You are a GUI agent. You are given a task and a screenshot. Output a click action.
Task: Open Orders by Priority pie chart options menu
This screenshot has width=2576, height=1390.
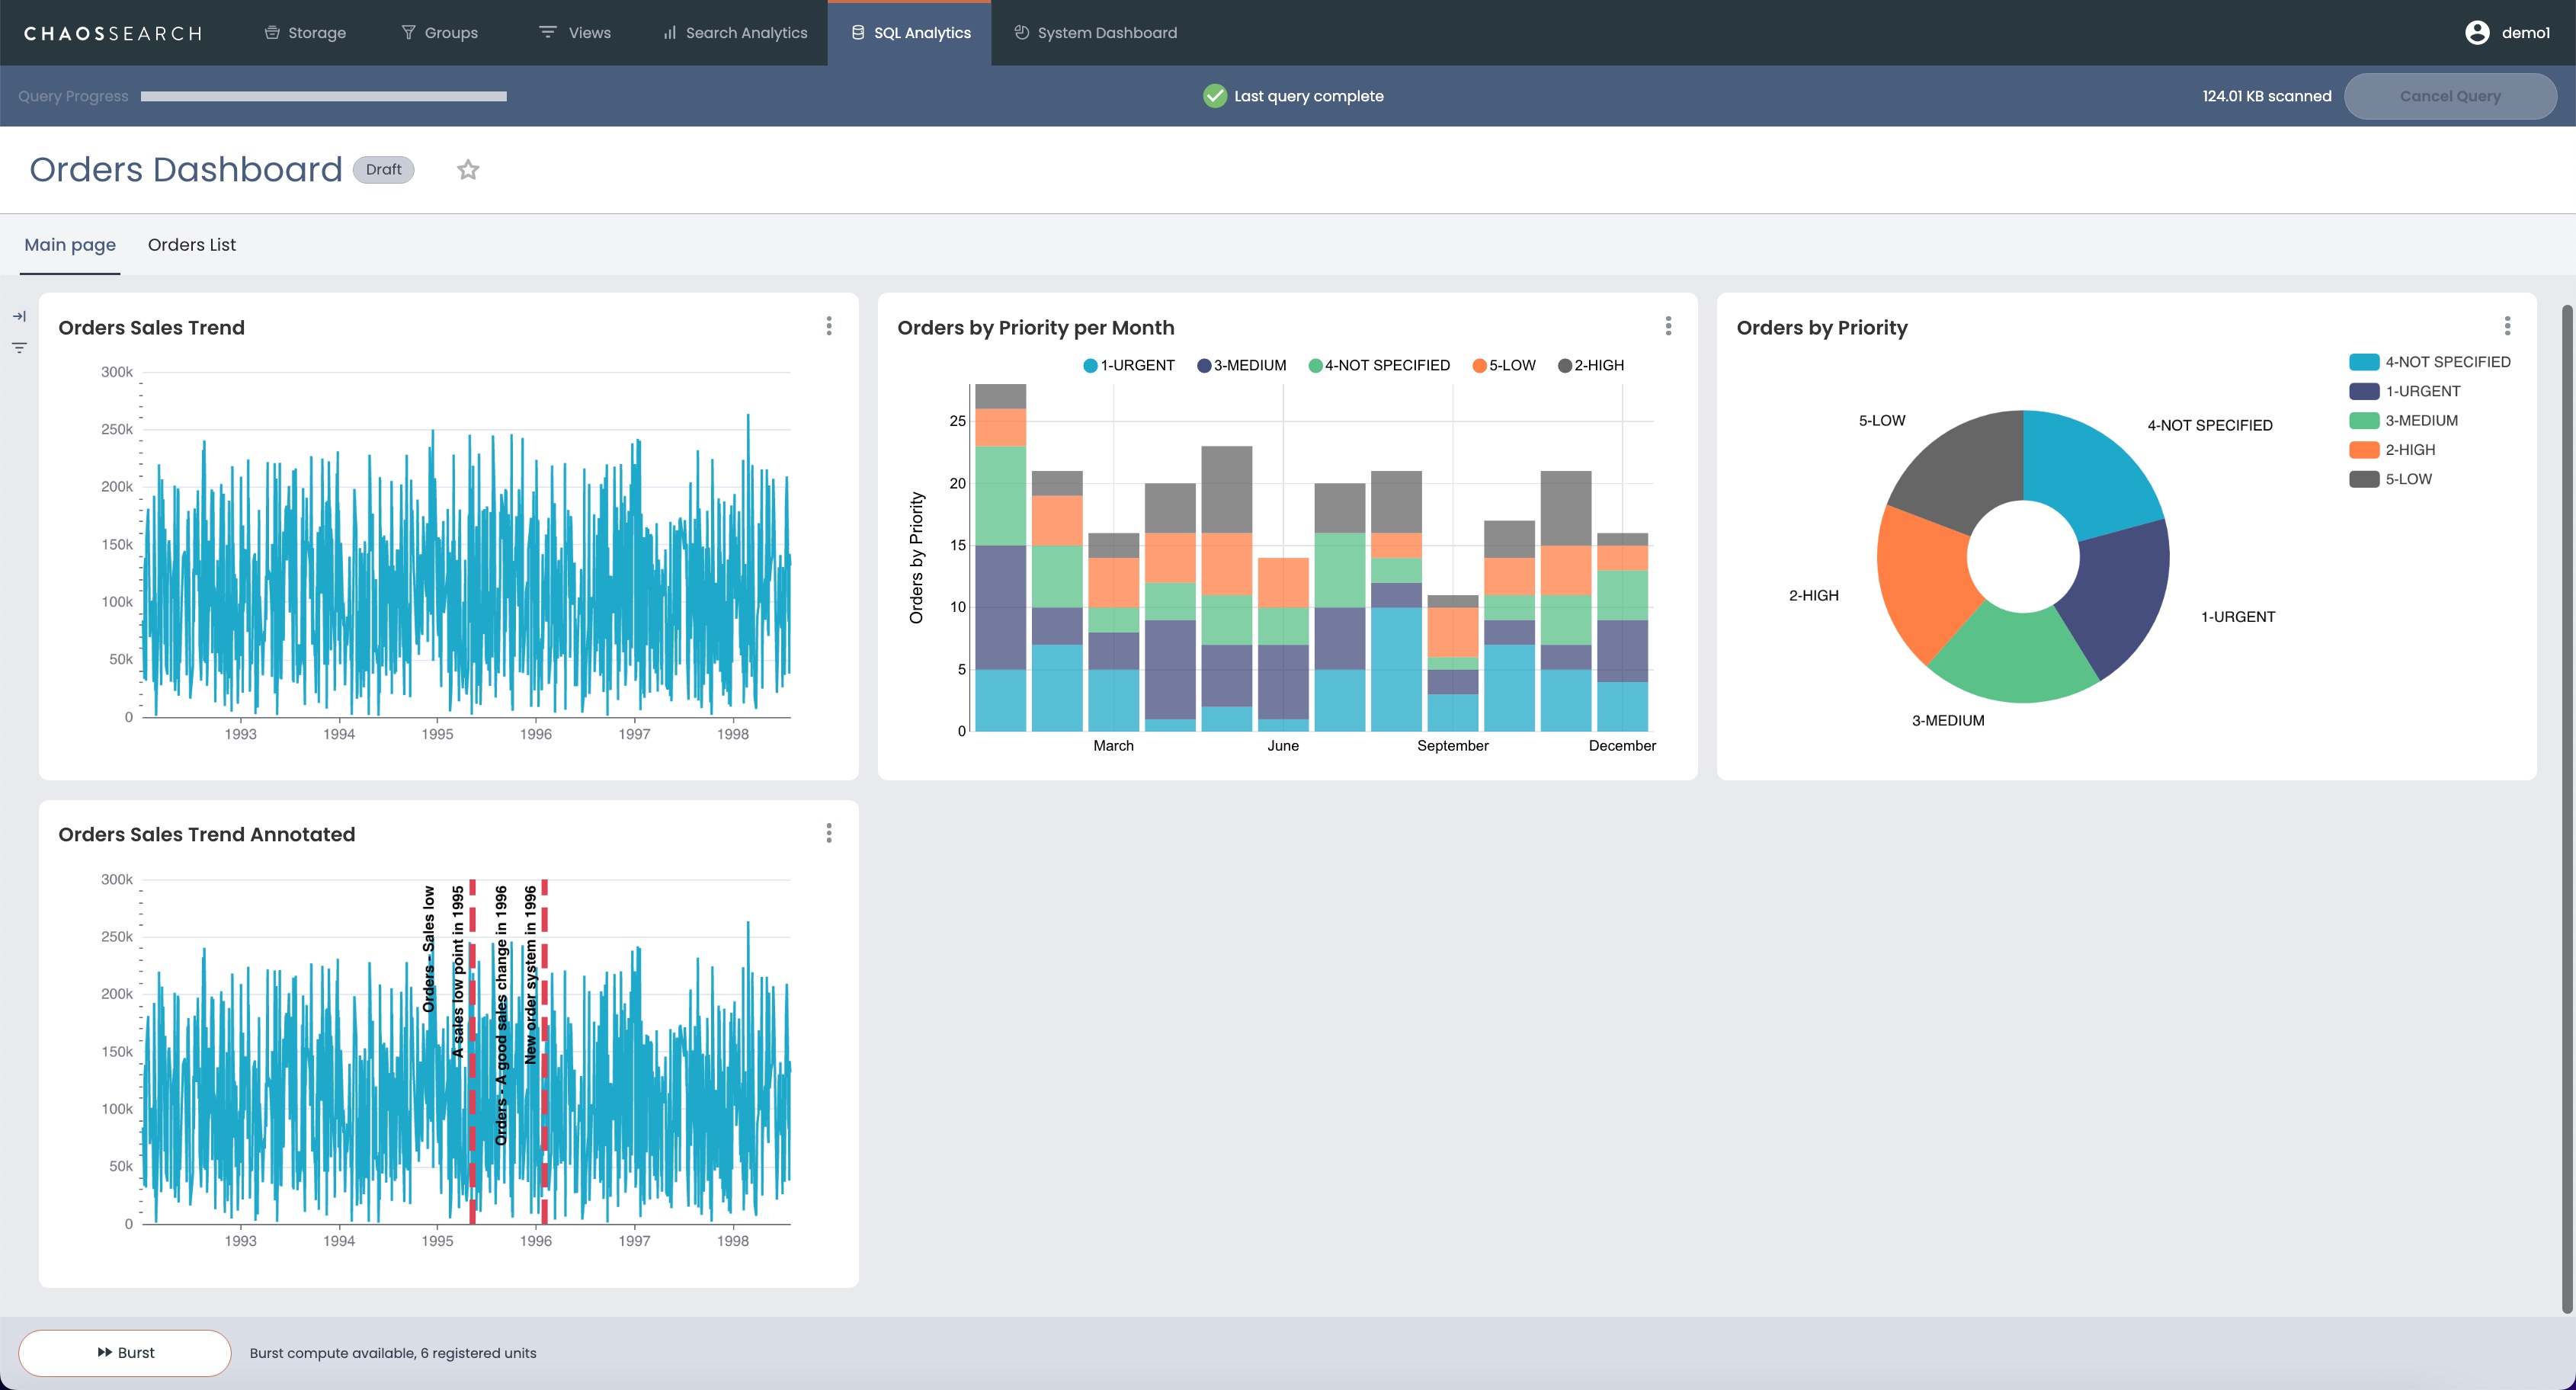[2507, 326]
